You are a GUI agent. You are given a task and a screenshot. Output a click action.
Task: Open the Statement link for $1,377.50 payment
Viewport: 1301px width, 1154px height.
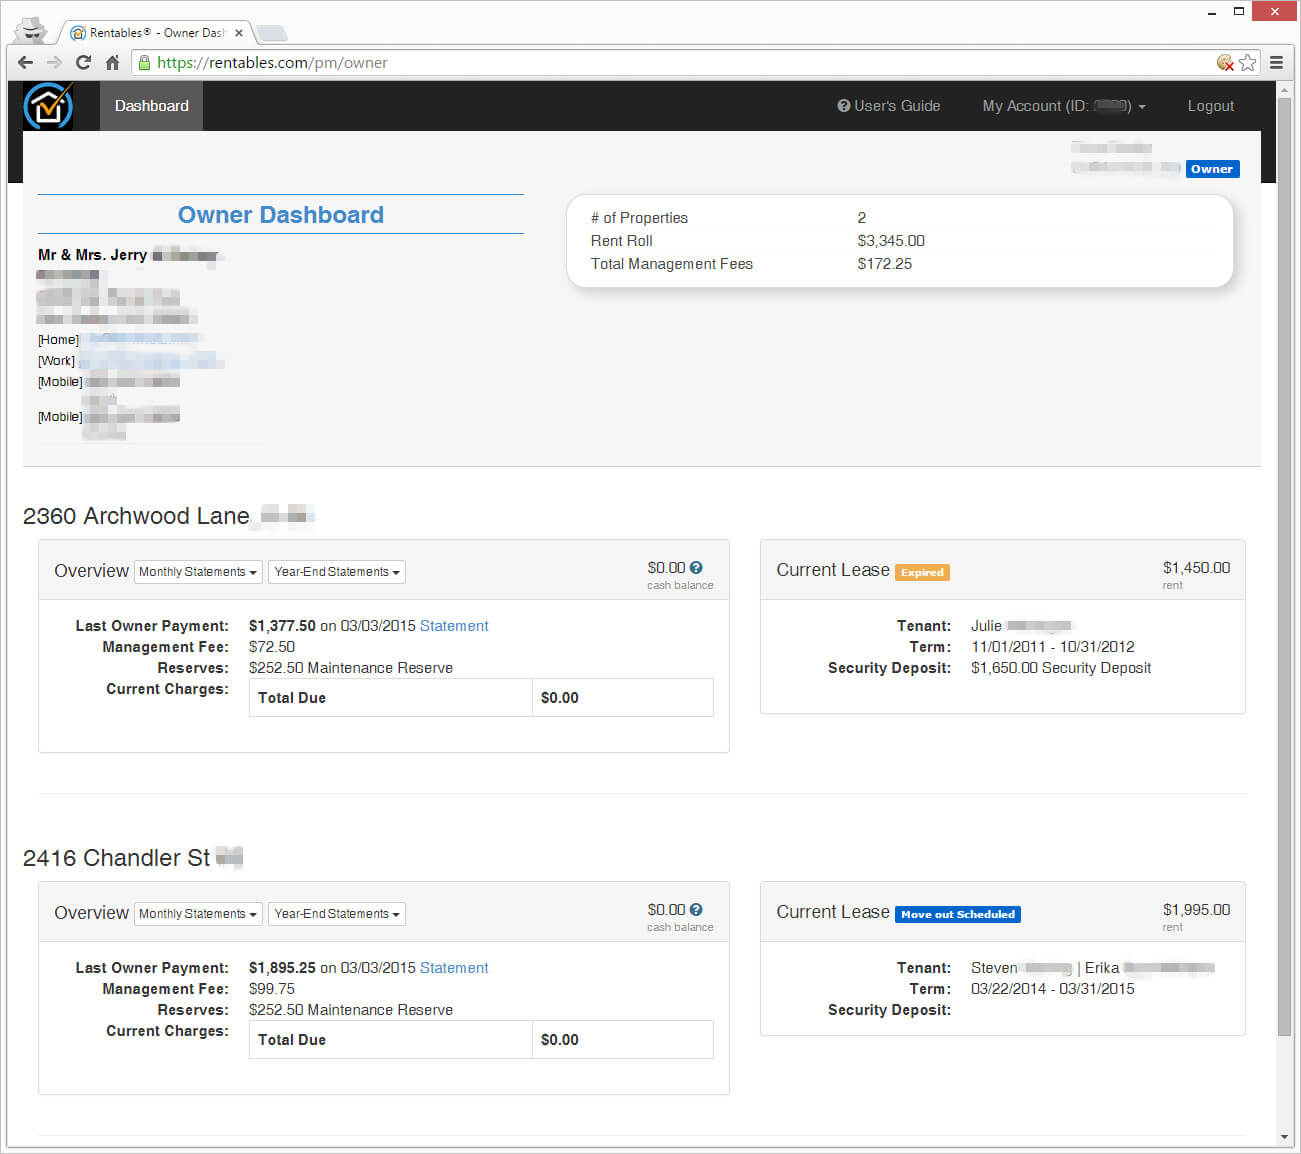click(x=454, y=626)
